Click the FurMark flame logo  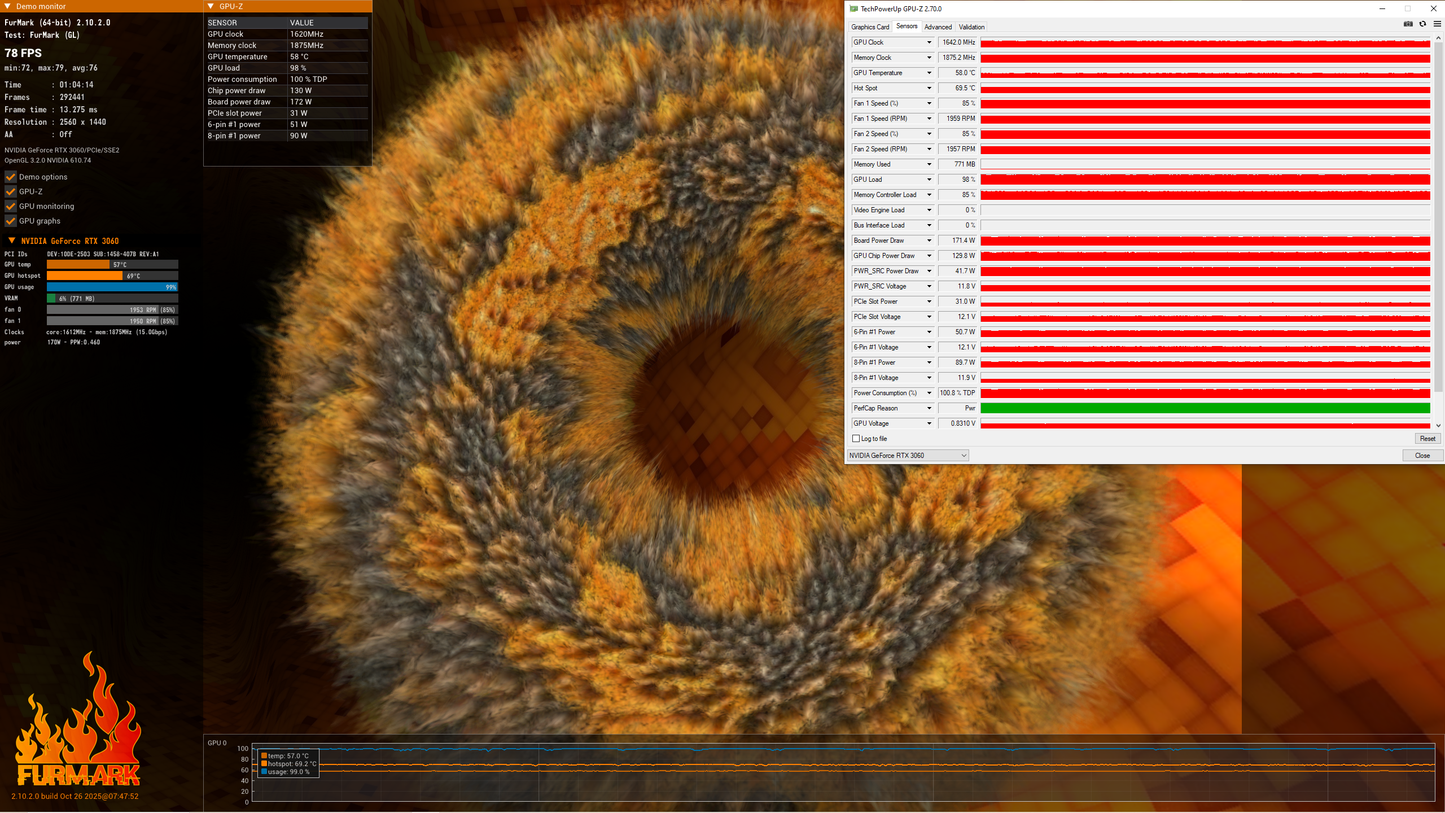(x=77, y=720)
